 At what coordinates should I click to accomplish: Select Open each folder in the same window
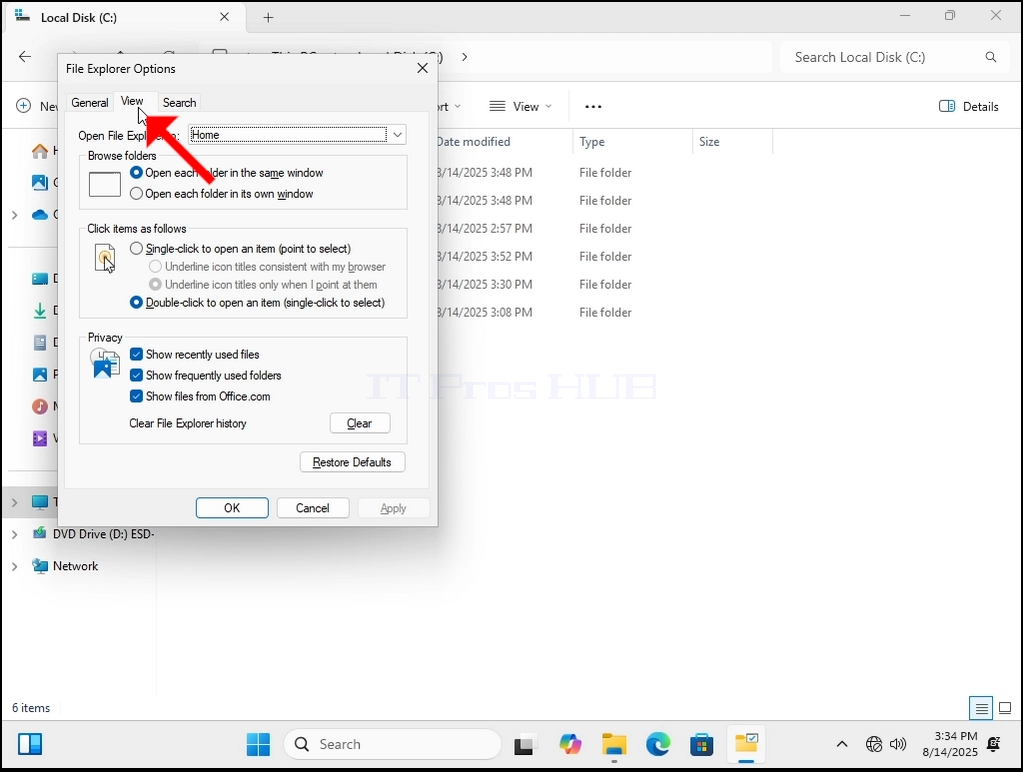click(x=226, y=173)
